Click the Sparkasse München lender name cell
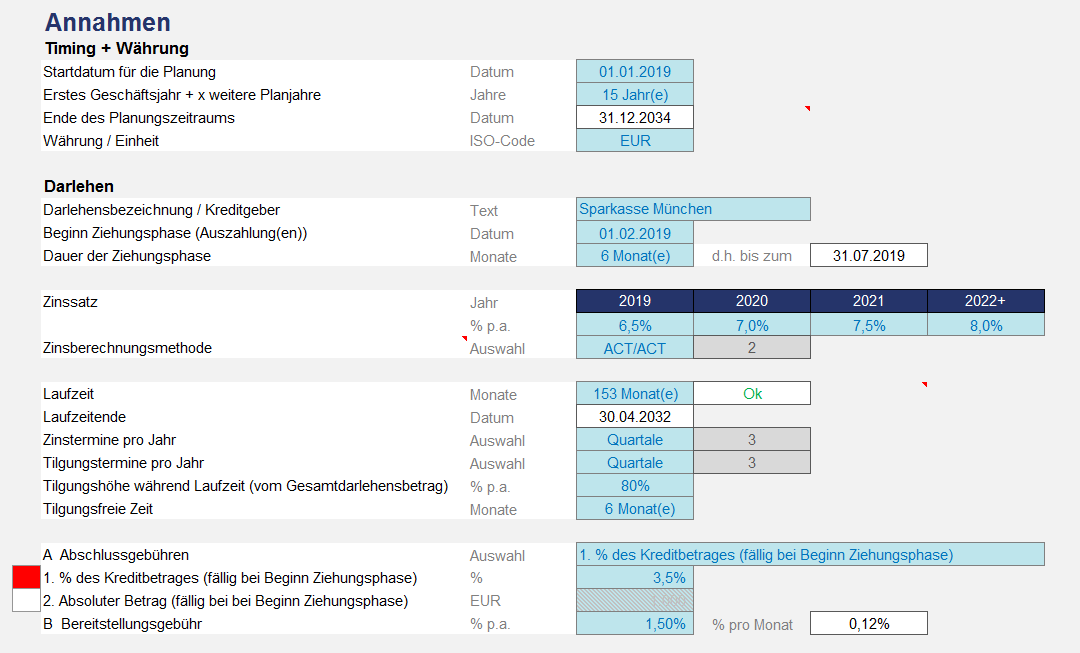The height and width of the screenshot is (653, 1080). [x=693, y=209]
